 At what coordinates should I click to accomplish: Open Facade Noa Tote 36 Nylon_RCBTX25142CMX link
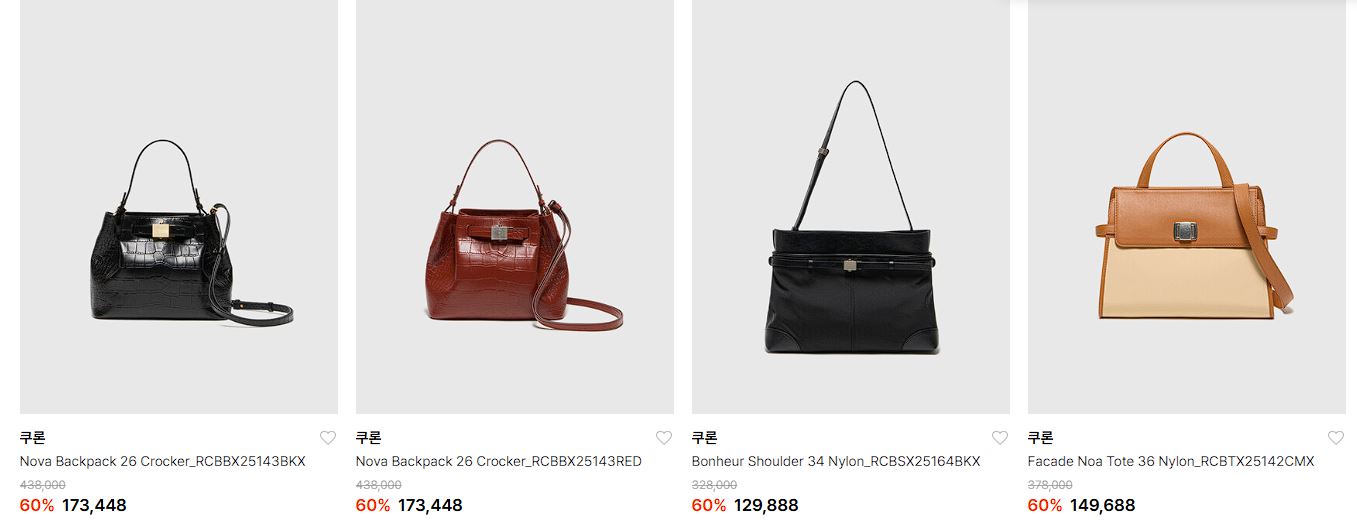point(1171,462)
